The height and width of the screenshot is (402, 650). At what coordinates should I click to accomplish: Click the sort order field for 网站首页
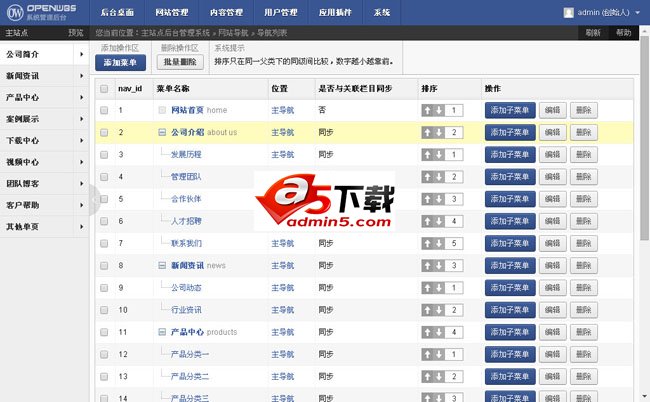point(454,110)
